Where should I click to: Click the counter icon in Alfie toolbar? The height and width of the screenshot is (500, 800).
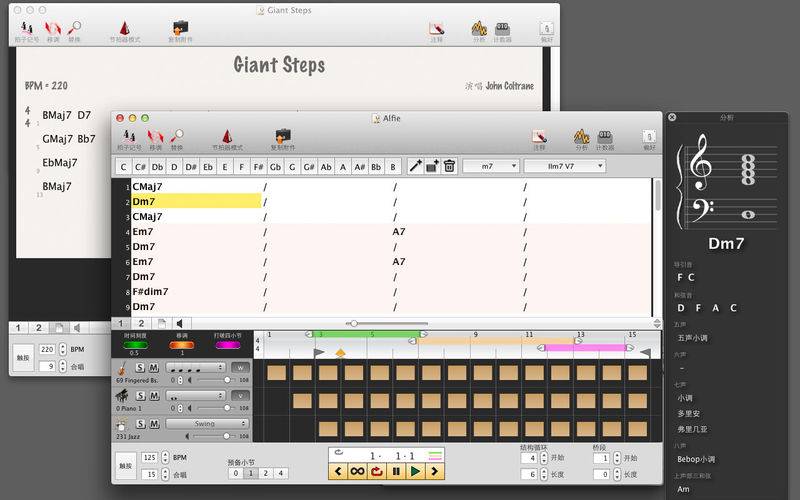tap(605, 137)
